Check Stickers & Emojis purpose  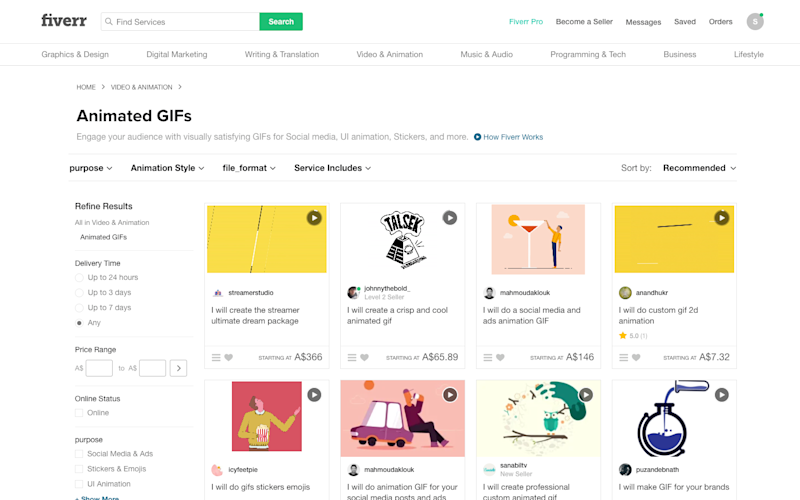[x=79, y=469]
